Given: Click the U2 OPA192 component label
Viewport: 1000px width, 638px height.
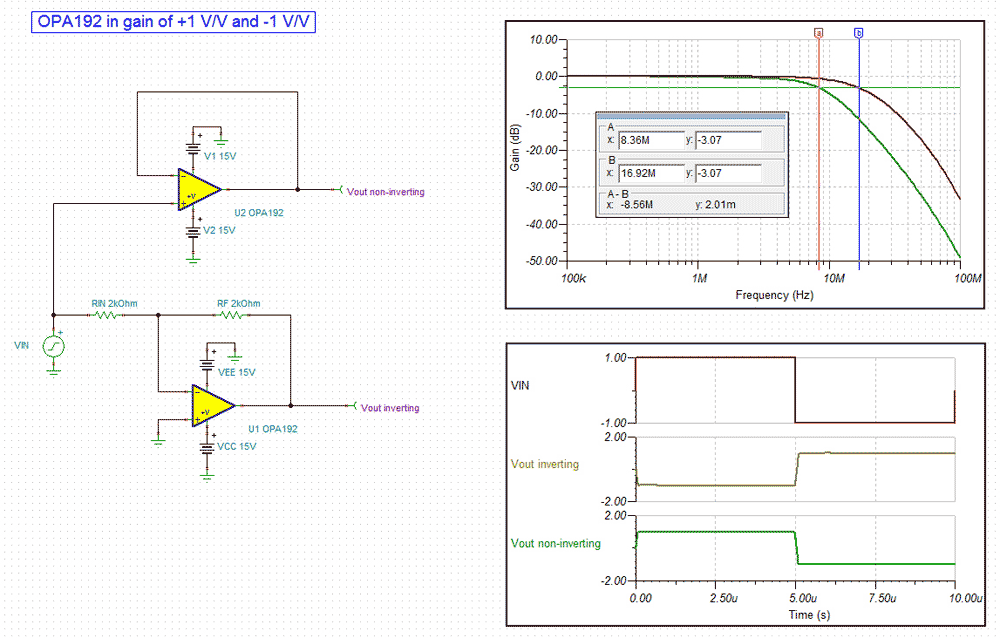Looking at the screenshot, I should click(x=258, y=213).
